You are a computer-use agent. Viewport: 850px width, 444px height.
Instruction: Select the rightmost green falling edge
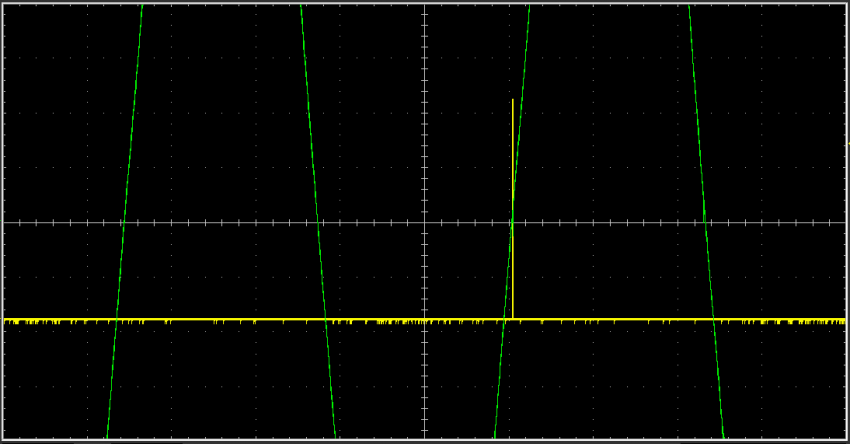[x=697, y=110]
